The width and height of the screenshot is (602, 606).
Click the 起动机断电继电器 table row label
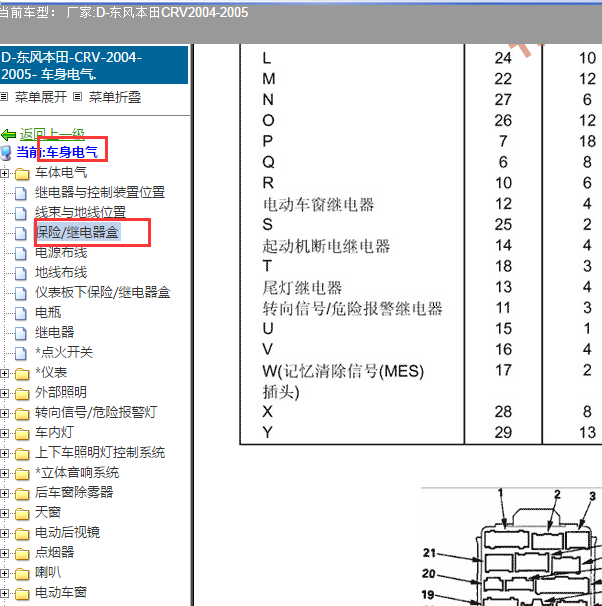tap(326, 246)
